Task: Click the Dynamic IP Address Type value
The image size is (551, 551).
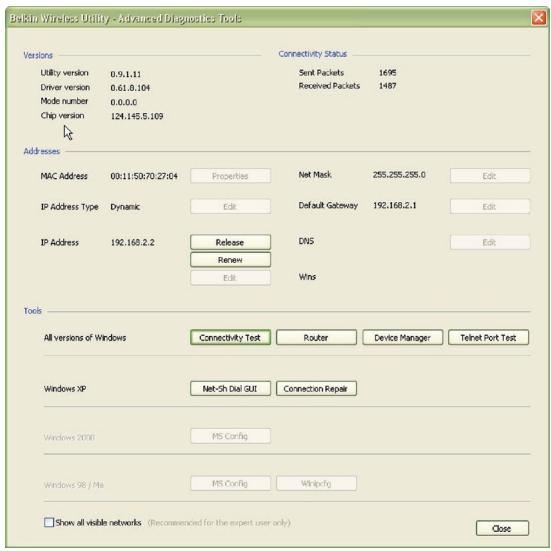Action: [125, 207]
